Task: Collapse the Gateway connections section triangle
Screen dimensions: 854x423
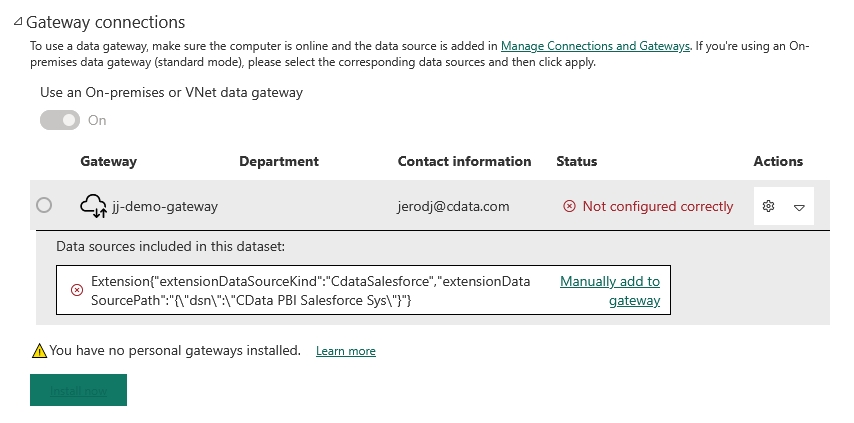Action: 16,22
